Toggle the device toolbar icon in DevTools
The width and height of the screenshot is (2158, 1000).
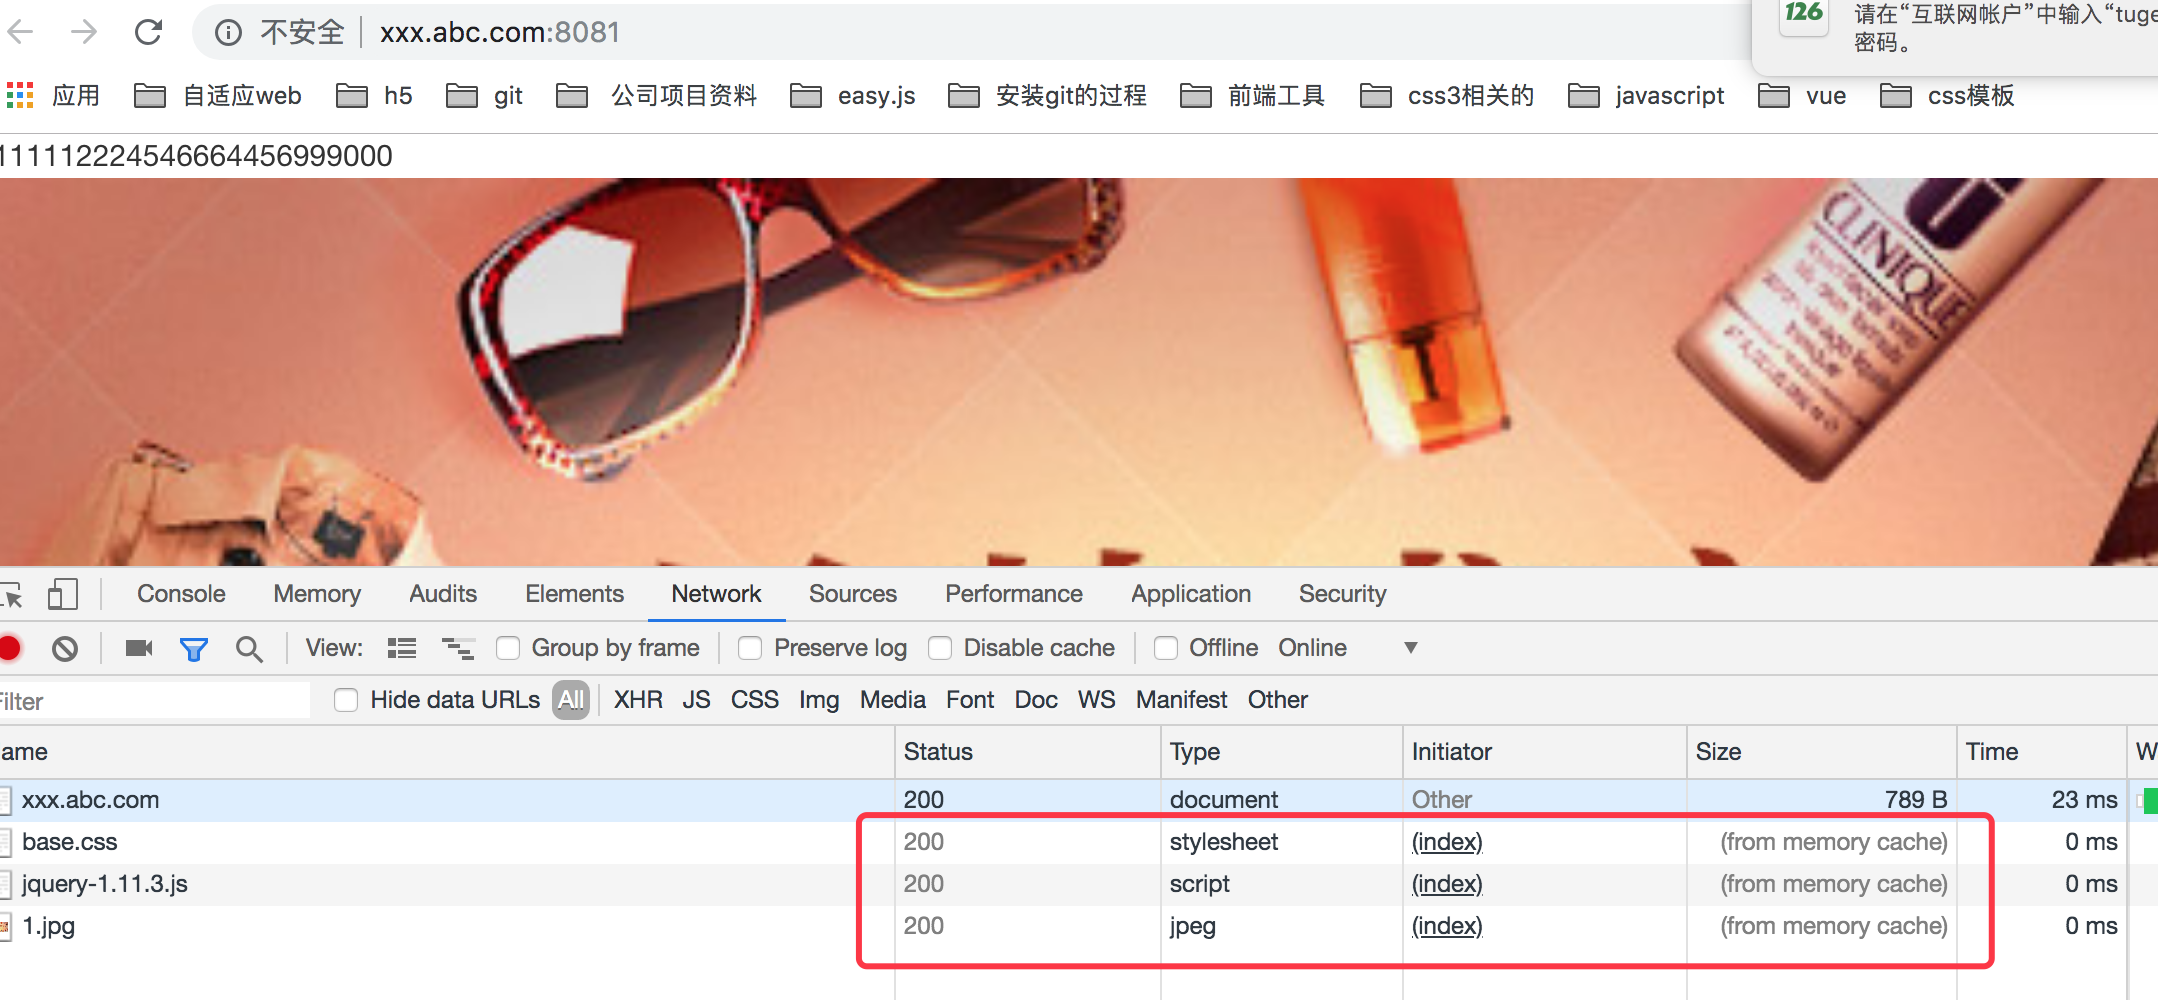pos(63,594)
